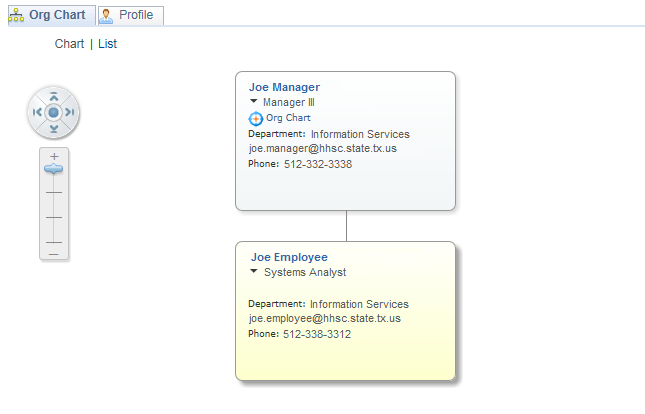Click the plus zoom-in icon
This screenshot has height=414, width=645.
[54, 156]
